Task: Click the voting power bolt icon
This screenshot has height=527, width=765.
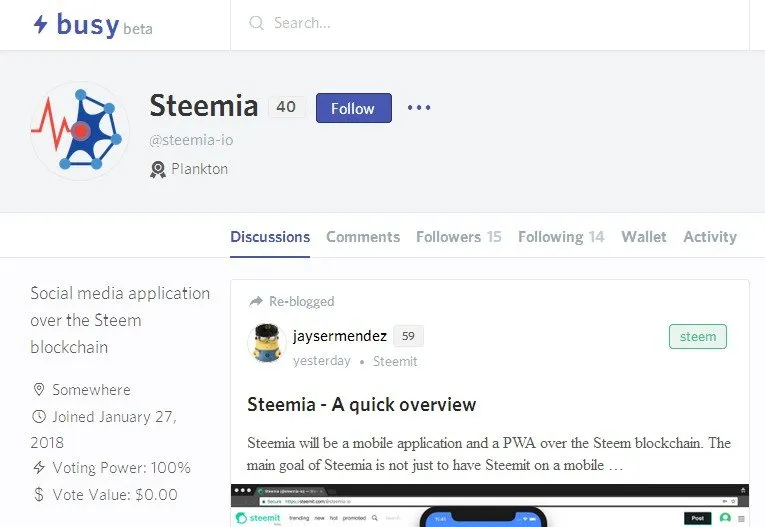Action: click(39, 467)
